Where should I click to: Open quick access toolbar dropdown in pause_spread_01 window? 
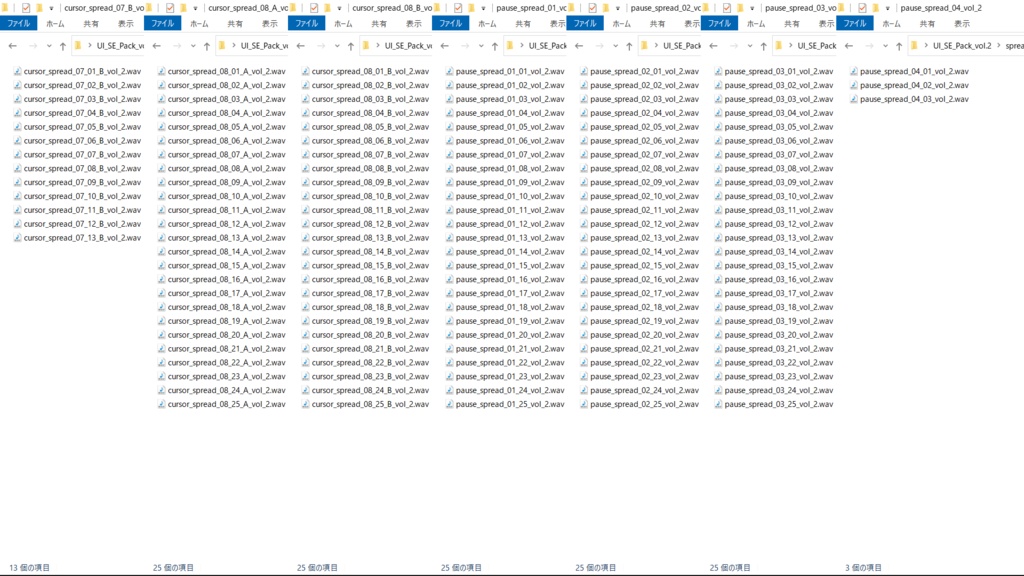(483, 8)
